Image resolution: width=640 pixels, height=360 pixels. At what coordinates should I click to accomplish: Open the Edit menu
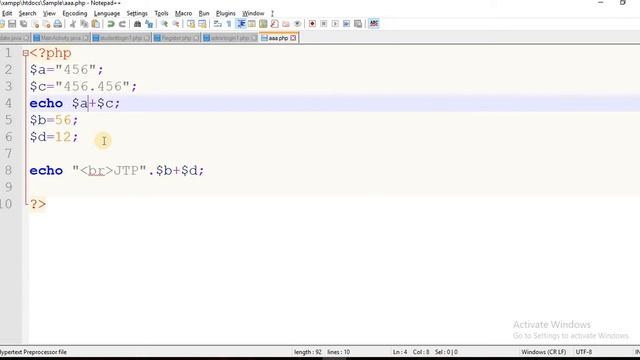pyautogui.click(x=7, y=13)
